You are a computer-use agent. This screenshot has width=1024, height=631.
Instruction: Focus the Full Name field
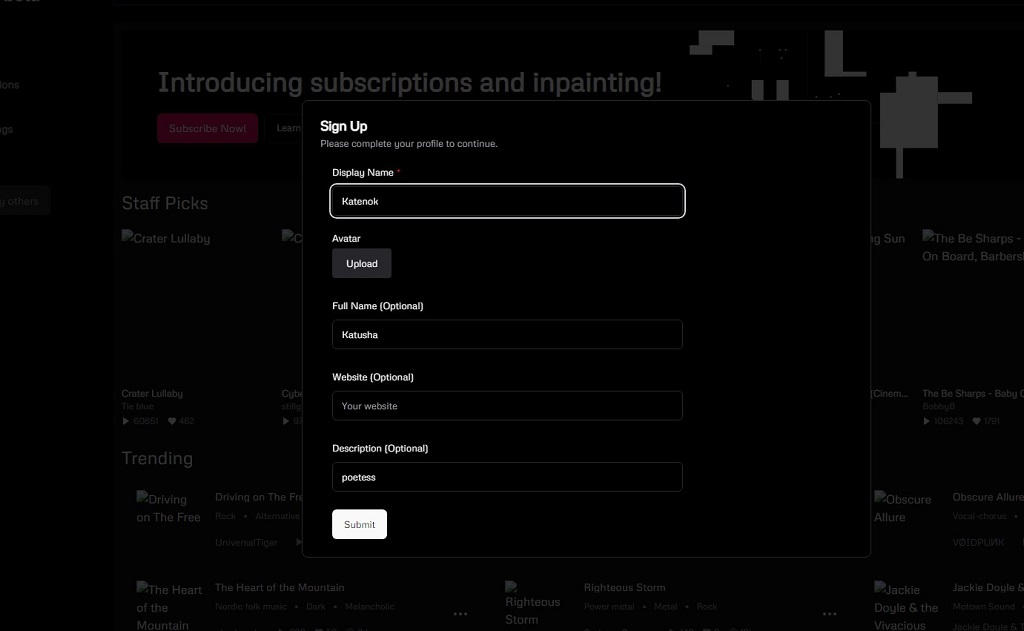507,335
